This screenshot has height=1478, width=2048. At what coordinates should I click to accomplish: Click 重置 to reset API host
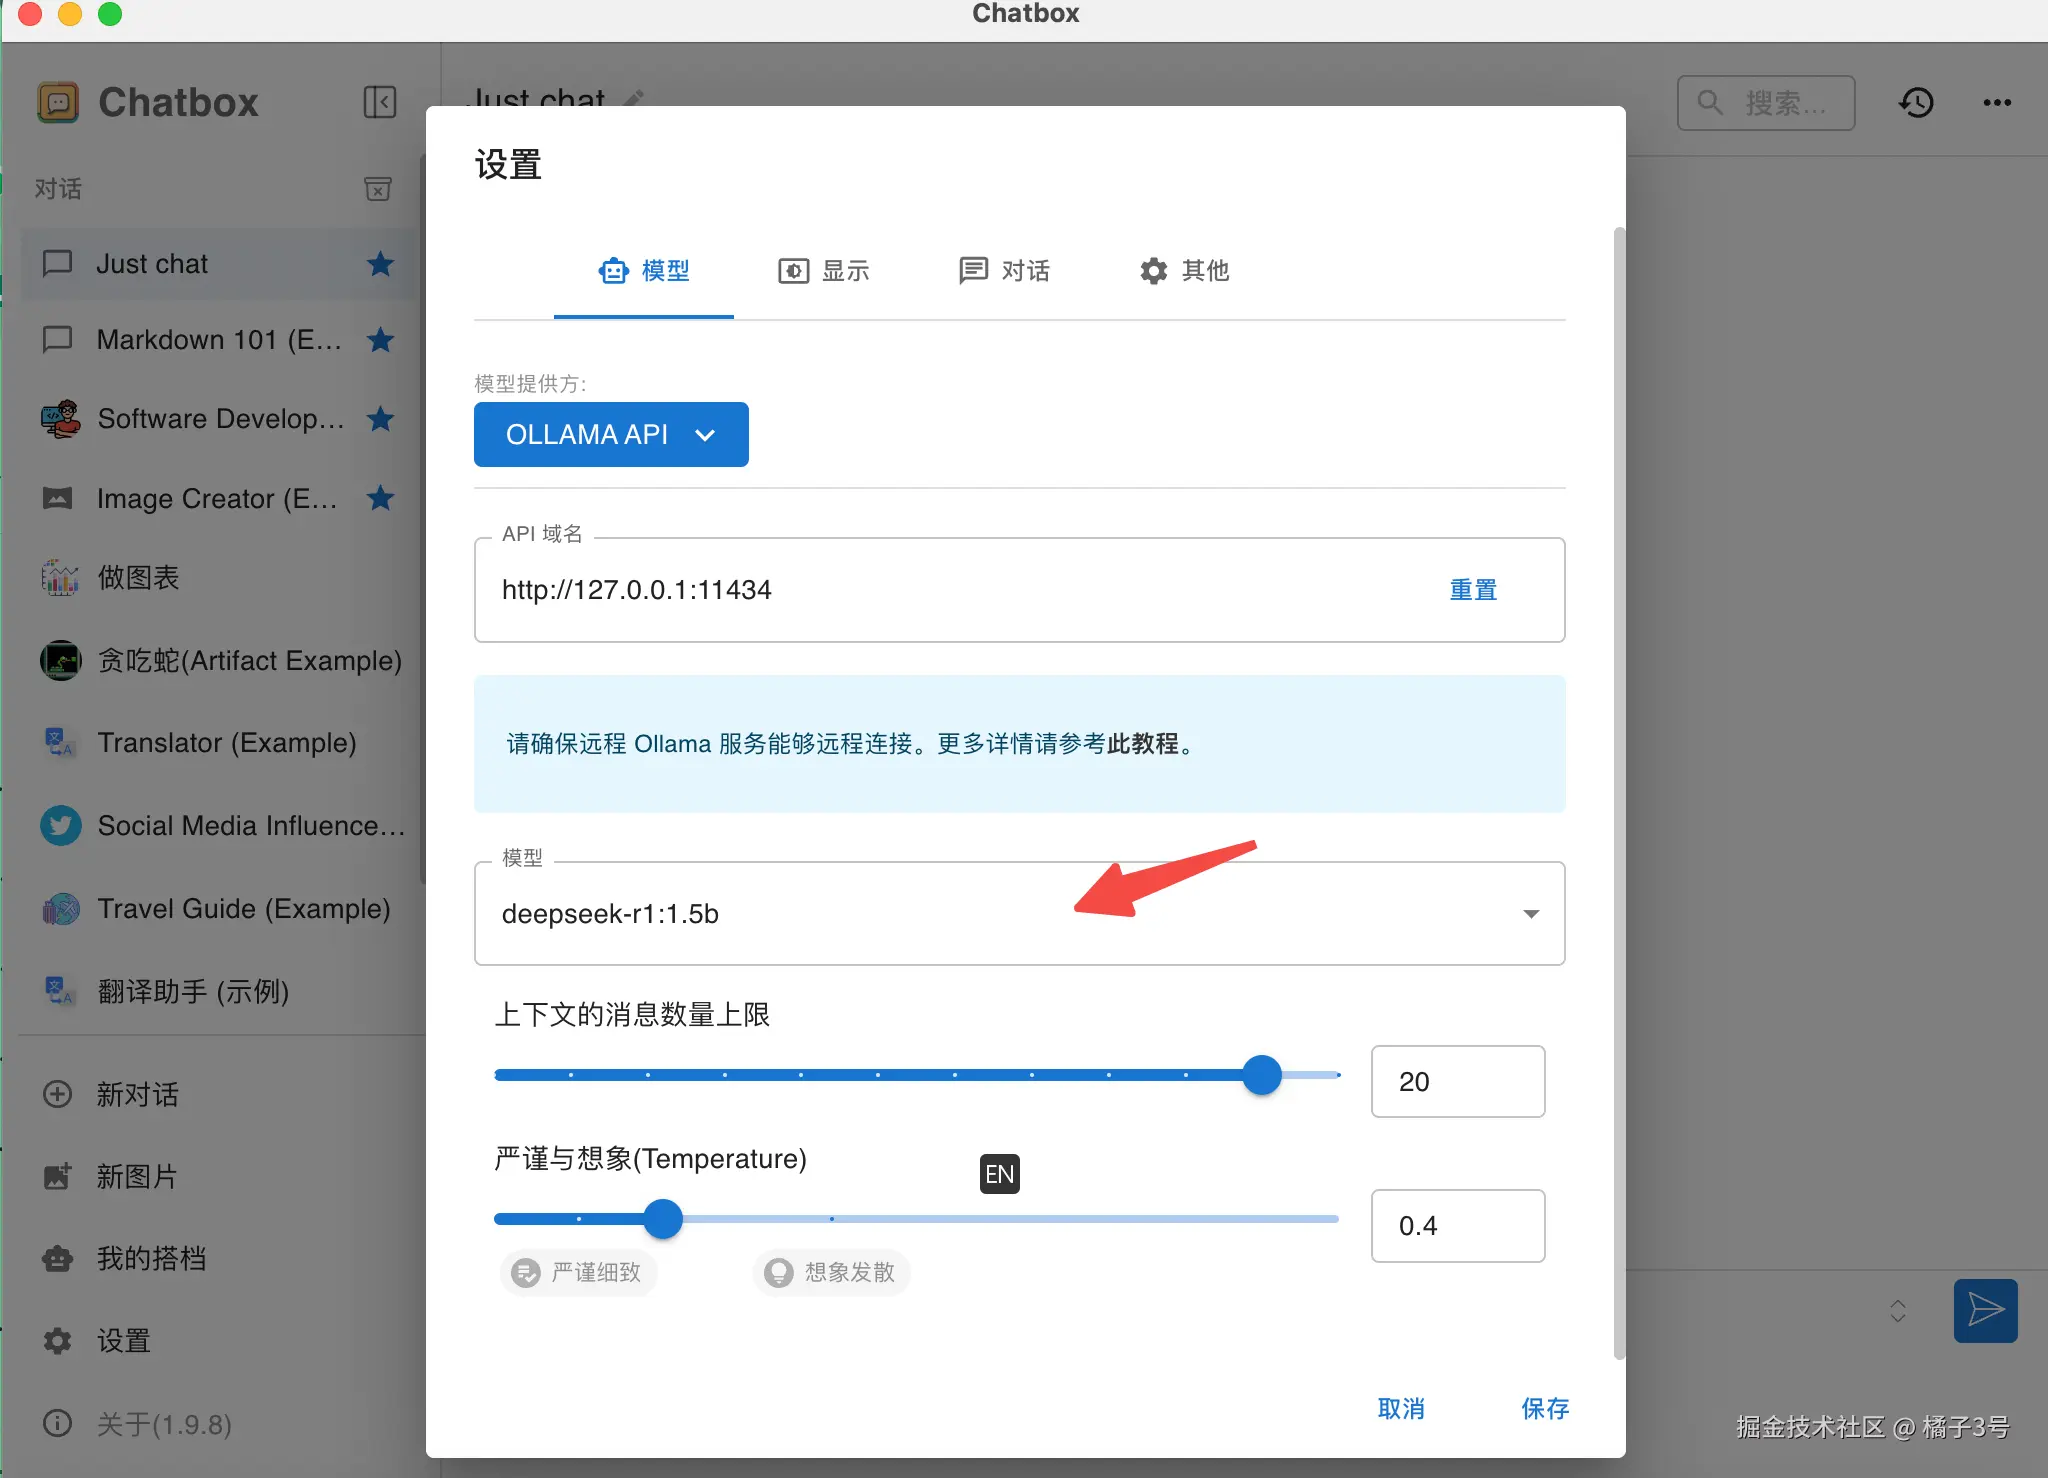click(x=1473, y=590)
